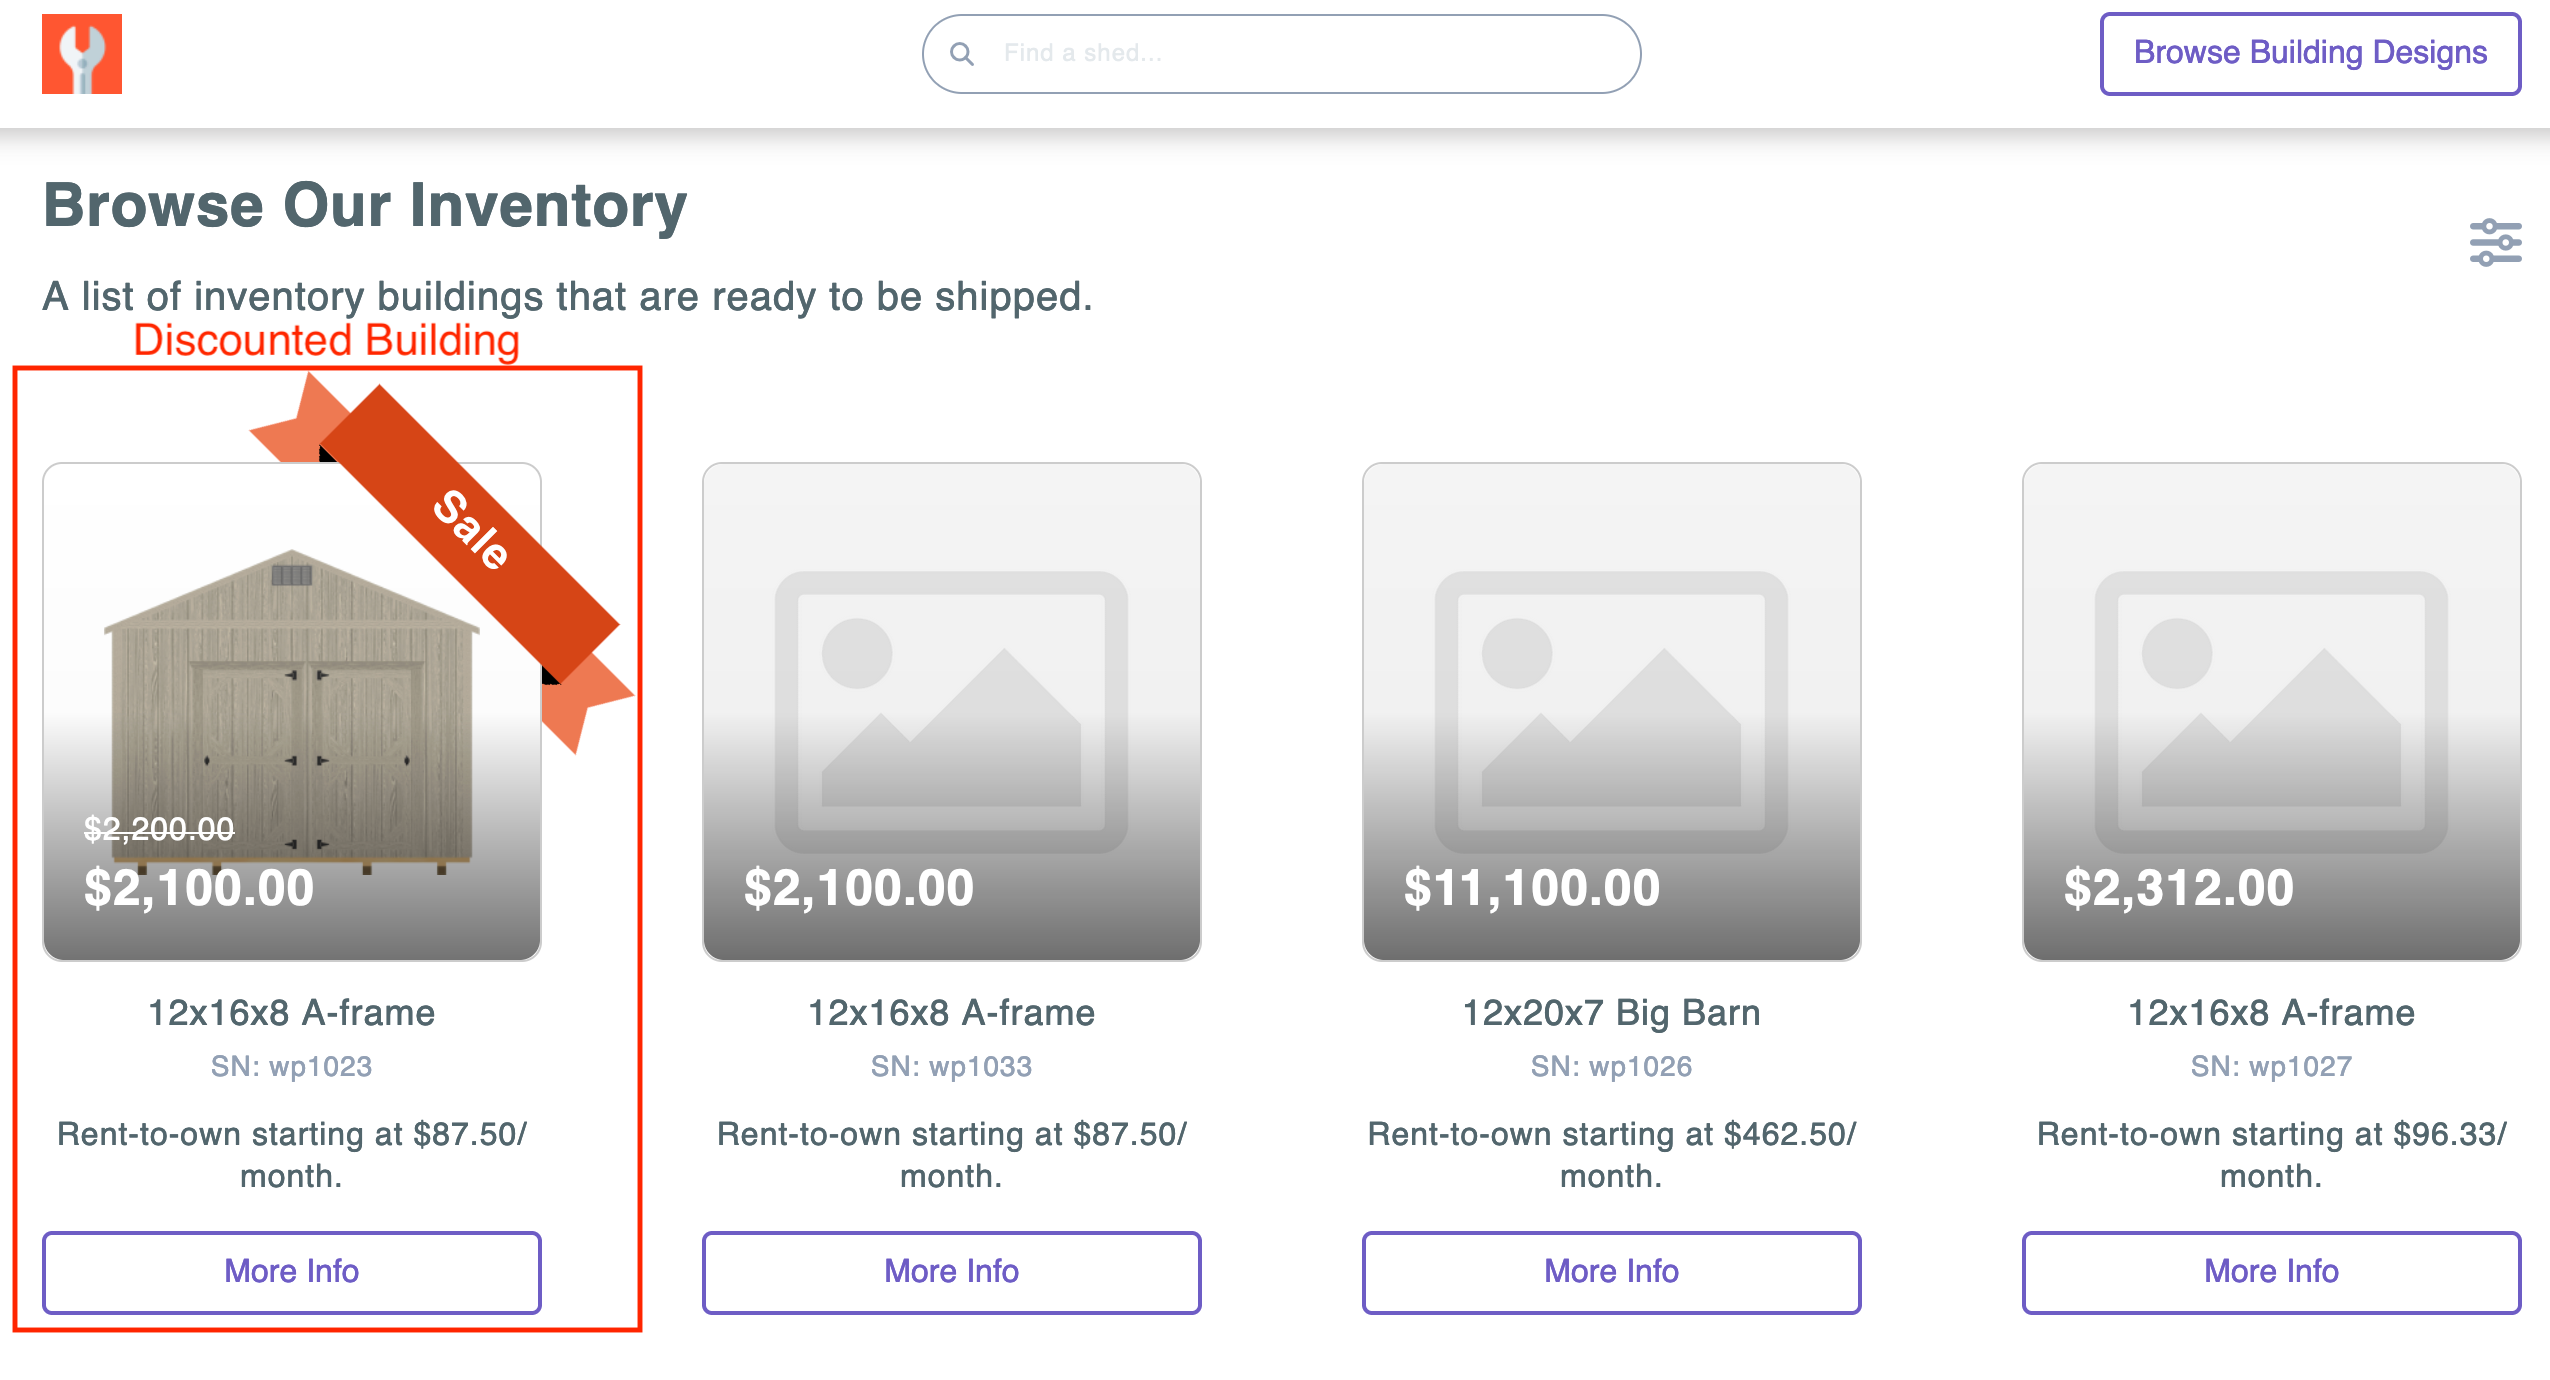Click the serial number SN: wp1027
This screenshot has height=1380, width=2550.
pos(2271,1066)
